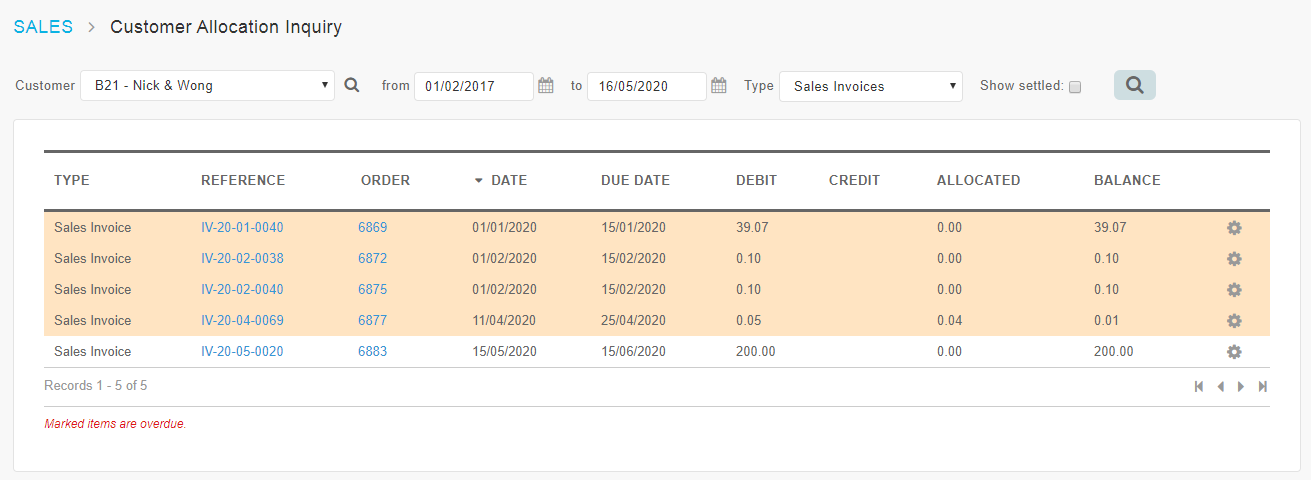This screenshot has width=1311, height=480.
Task: Click the SALES breadcrumb link
Action: point(43,27)
